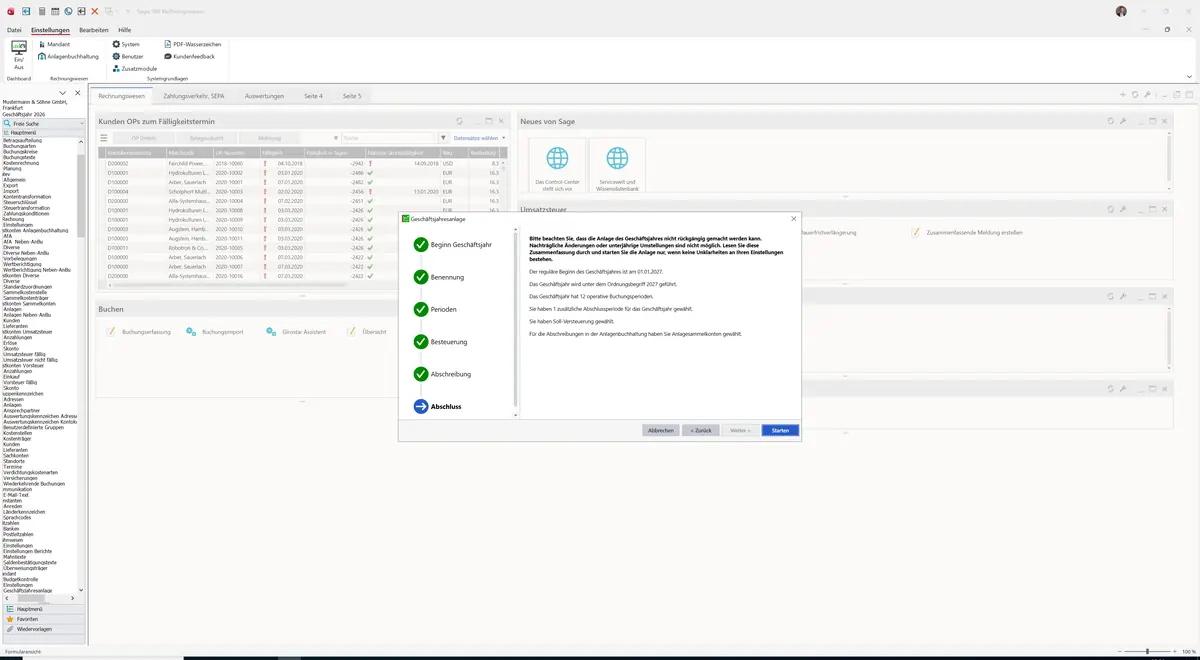Open Buchungsimport in Buchen panel
1200x660 pixels.
tap(215, 331)
